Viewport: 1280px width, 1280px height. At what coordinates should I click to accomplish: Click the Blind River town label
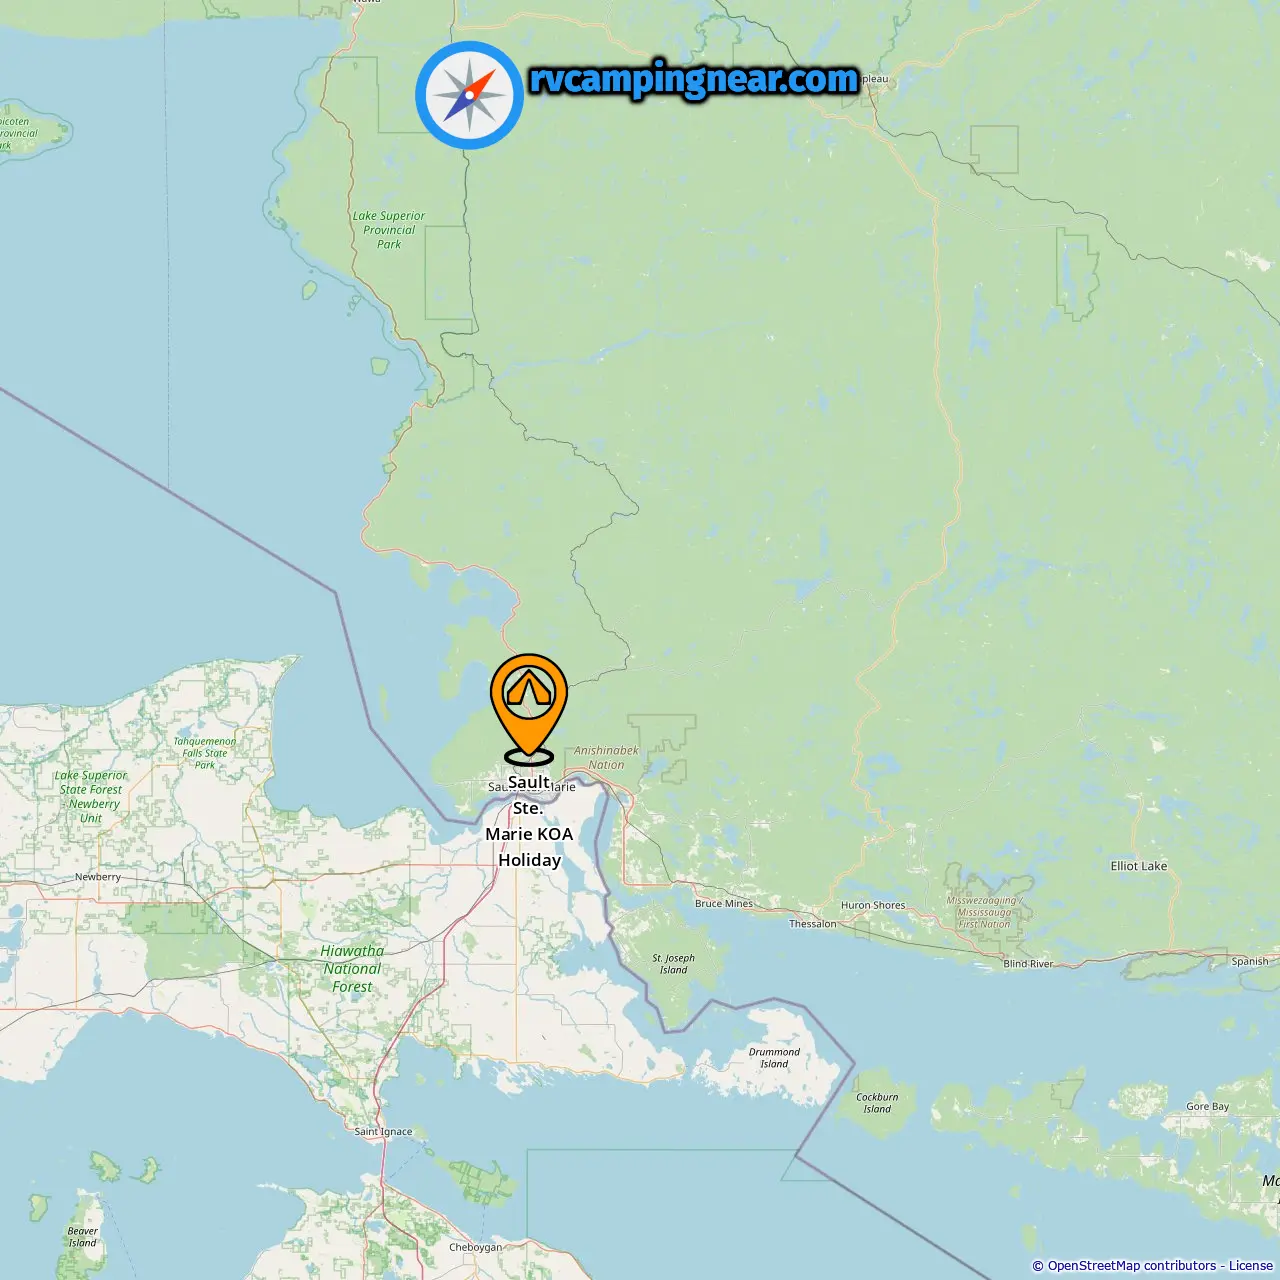click(1028, 964)
